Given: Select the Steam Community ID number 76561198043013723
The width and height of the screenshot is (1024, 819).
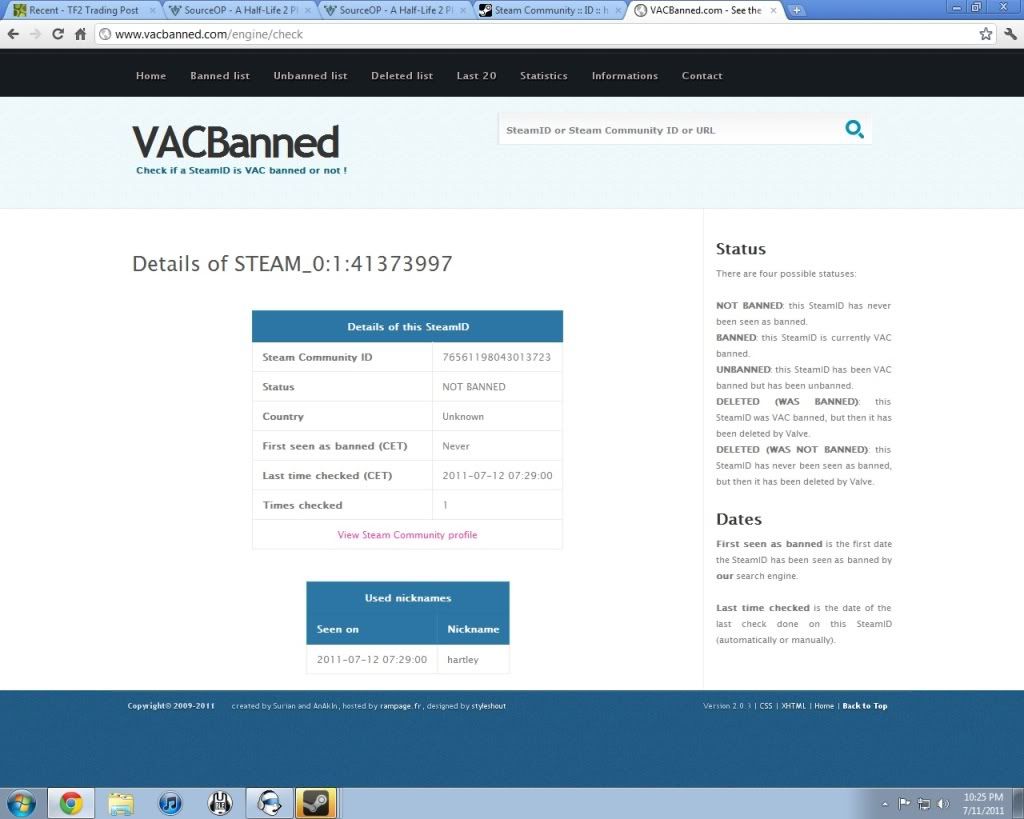Looking at the screenshot, I should (x=496, y=357).
